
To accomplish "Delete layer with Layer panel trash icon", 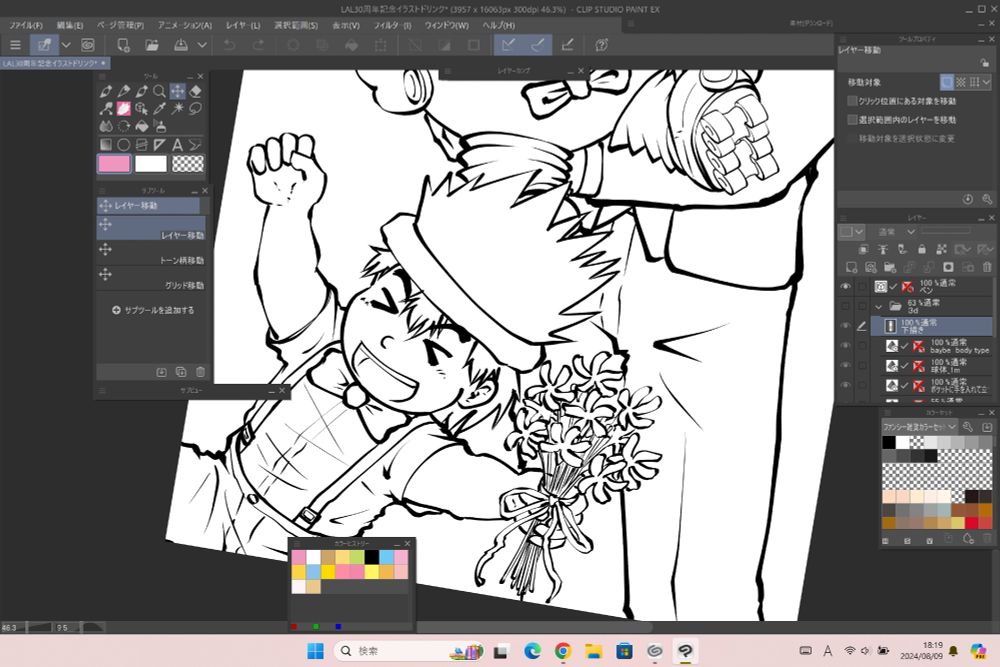I will click(987, 267).
